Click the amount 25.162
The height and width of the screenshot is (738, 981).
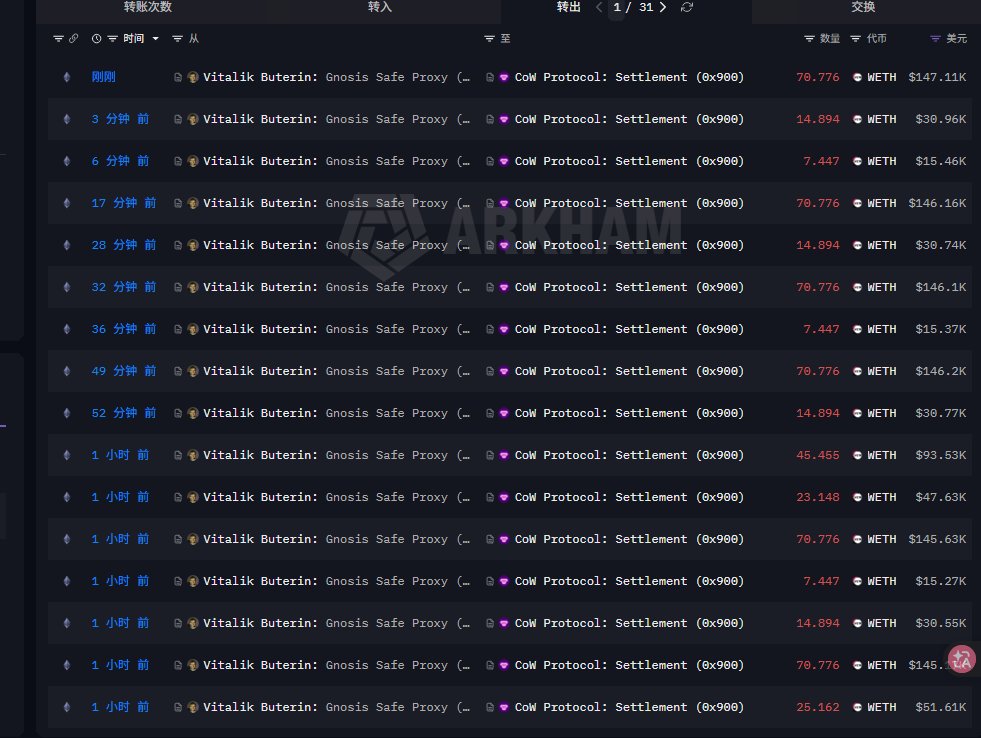pos(818,707)
